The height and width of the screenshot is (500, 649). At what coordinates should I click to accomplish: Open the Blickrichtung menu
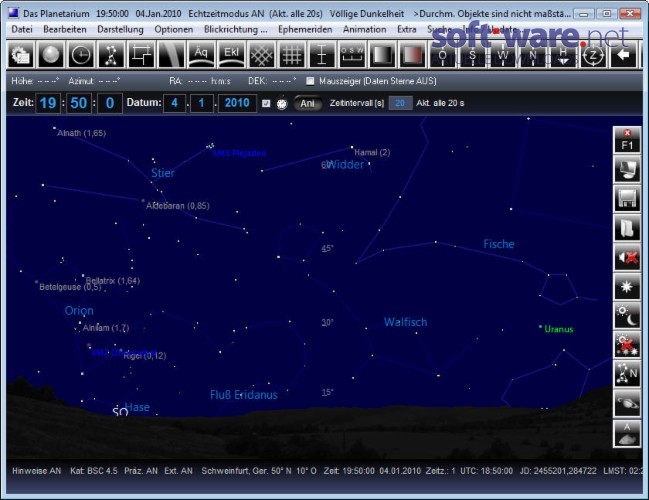click(x=236, y=29)
